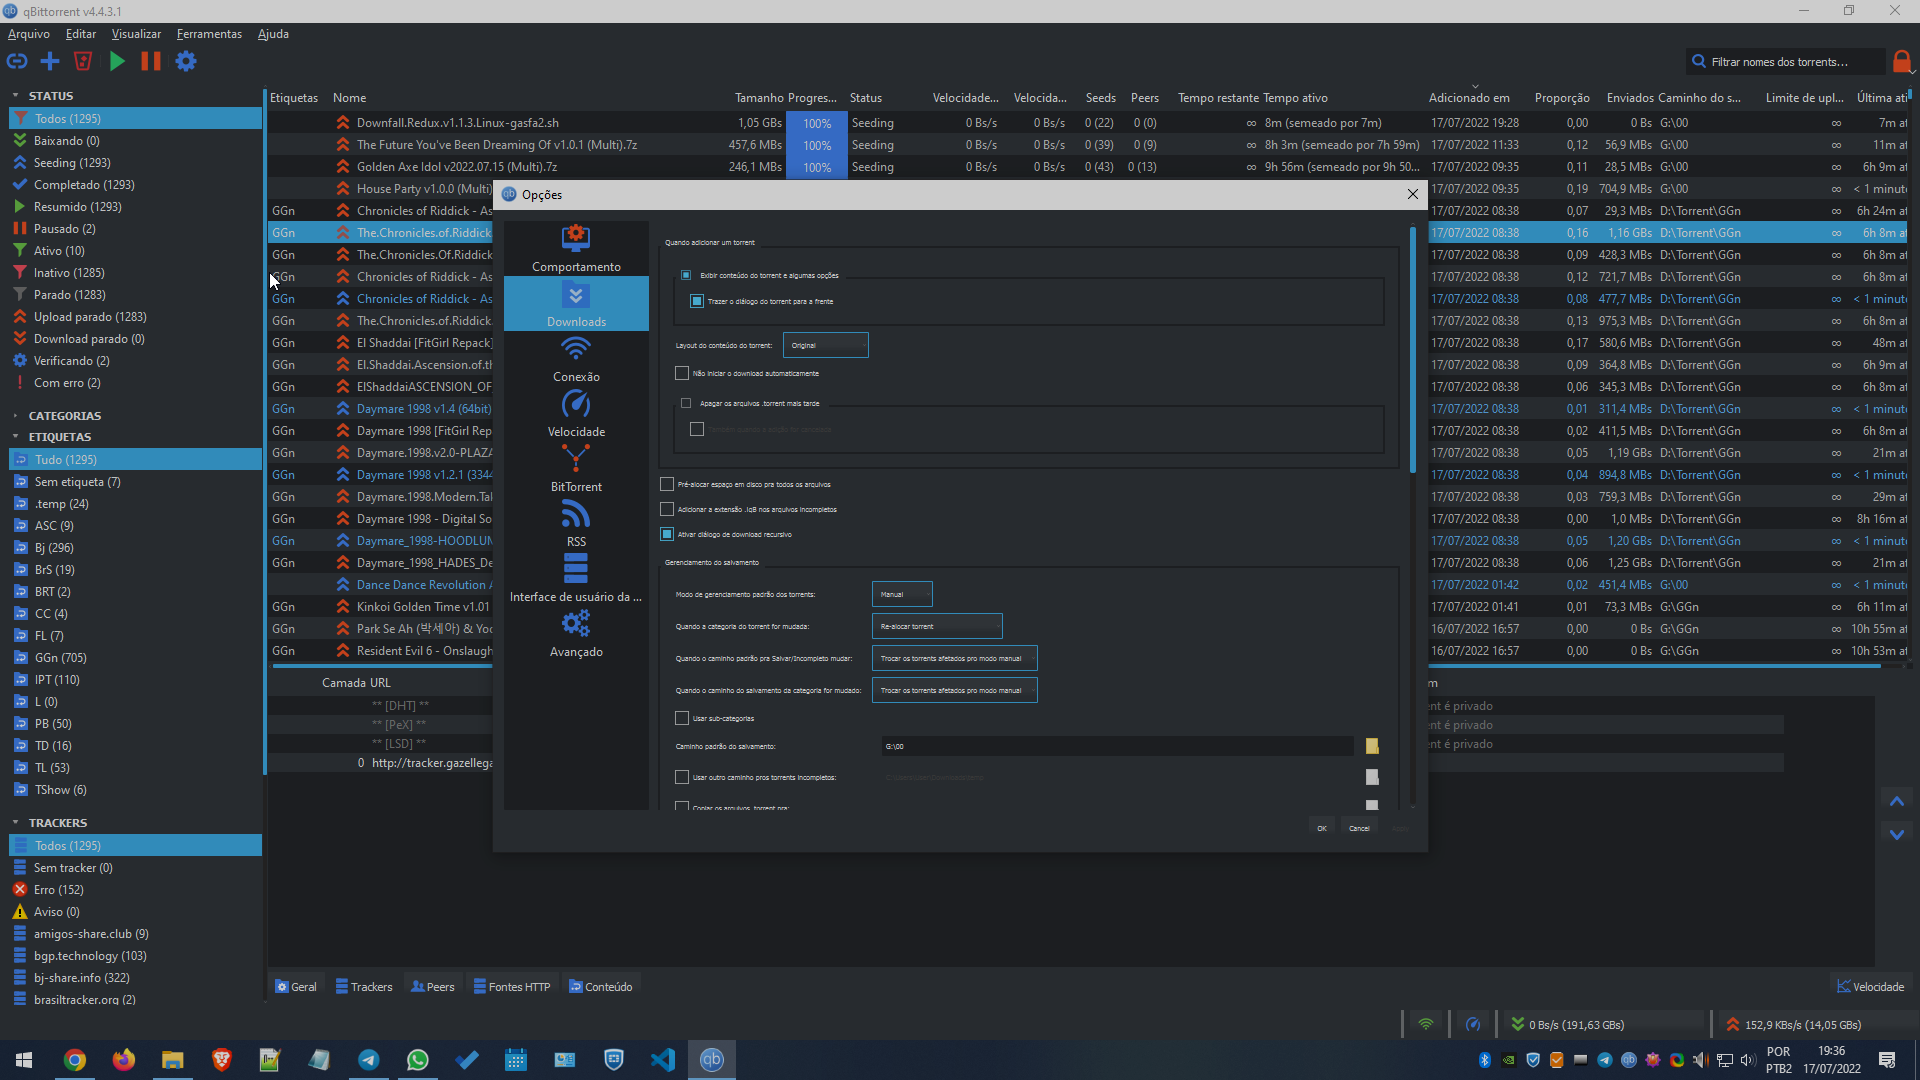Viewport: 1920px width, 1080px height.
Task: Enable 'Não iniciar o download automaticamente'
Action: click(681, 373)
